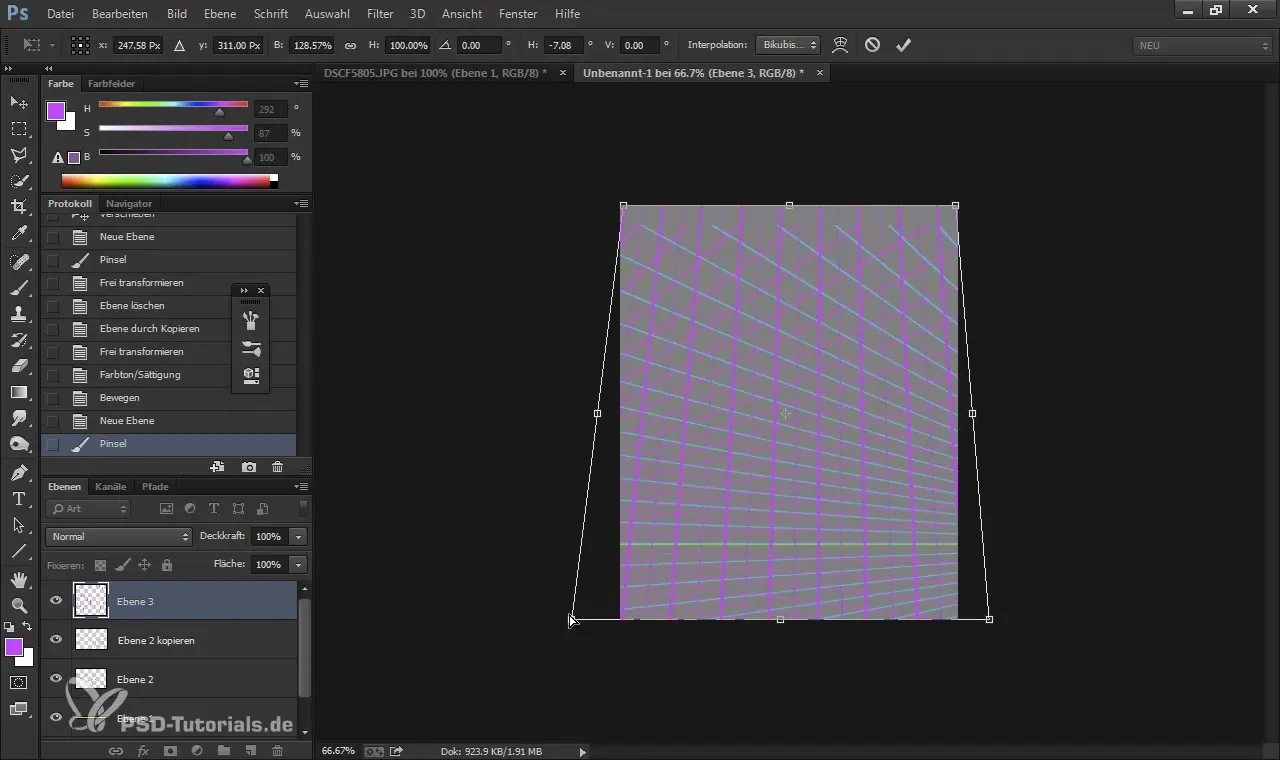Select the Crop tool
The image size is (1280, 760).
click(19, 207)
